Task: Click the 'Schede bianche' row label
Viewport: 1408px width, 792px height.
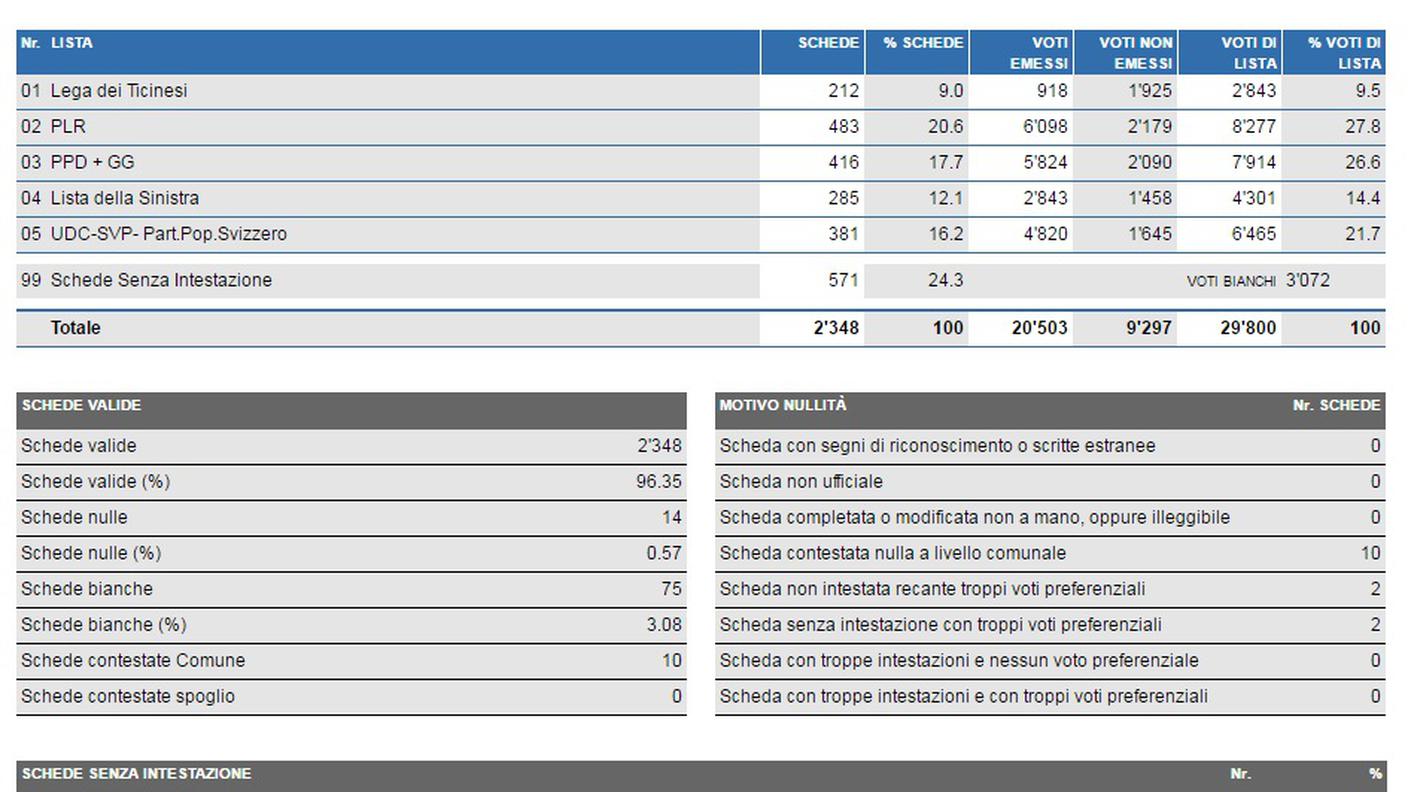Action: coord(87,589)
